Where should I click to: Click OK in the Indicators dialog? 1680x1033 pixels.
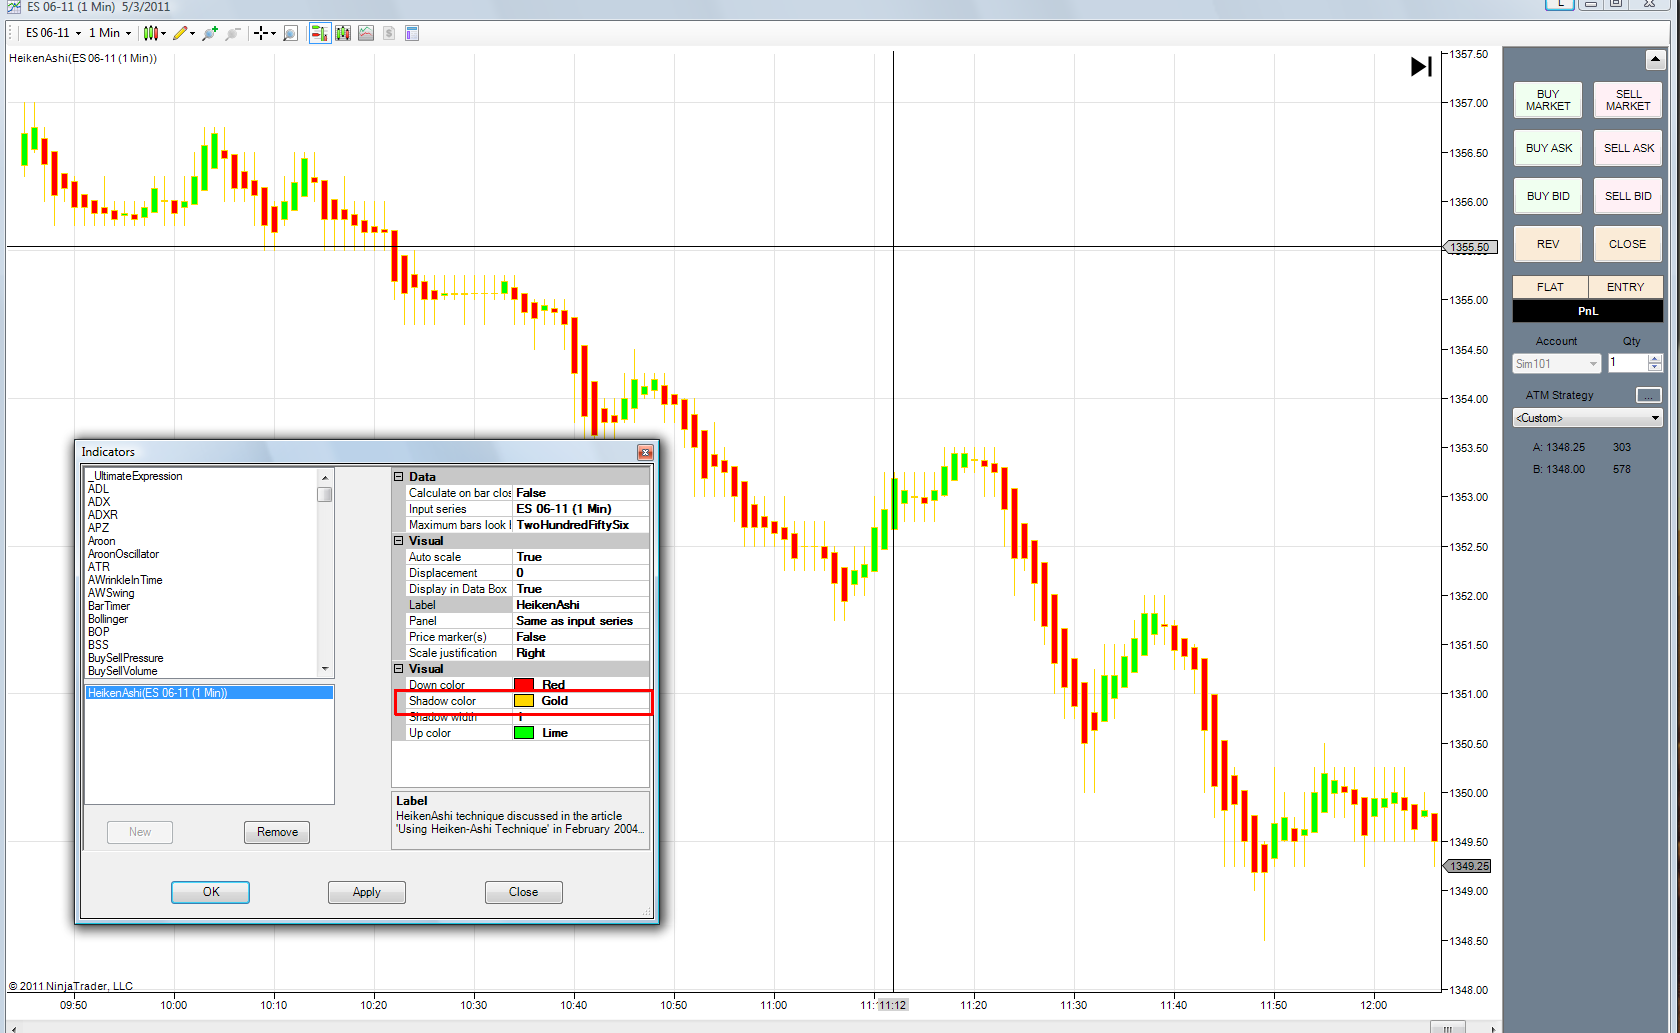coord(210,892)
